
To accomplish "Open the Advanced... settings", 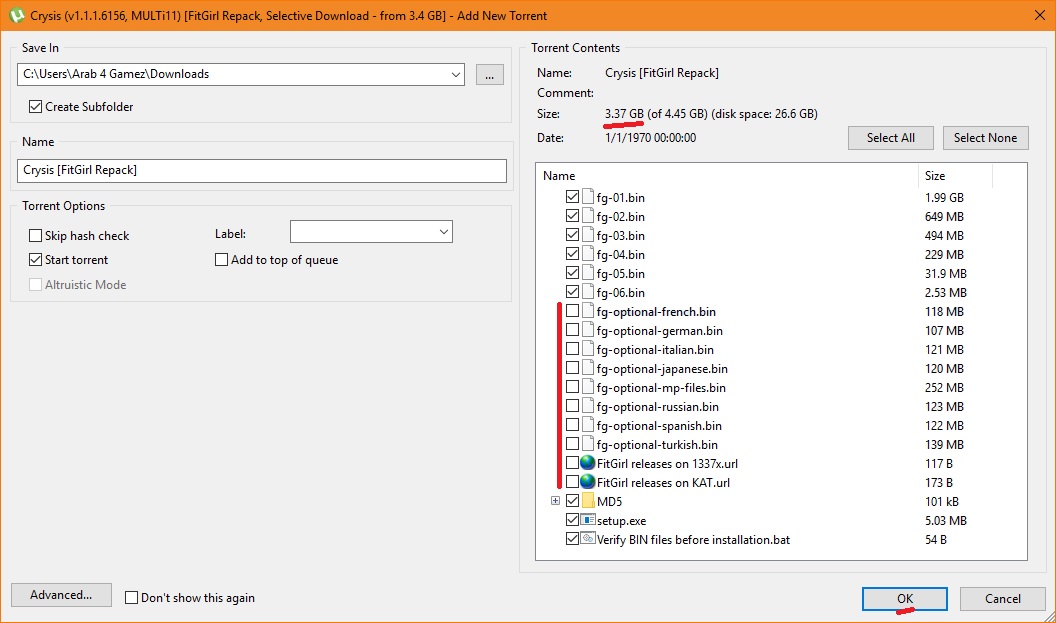I will (61, 595).
